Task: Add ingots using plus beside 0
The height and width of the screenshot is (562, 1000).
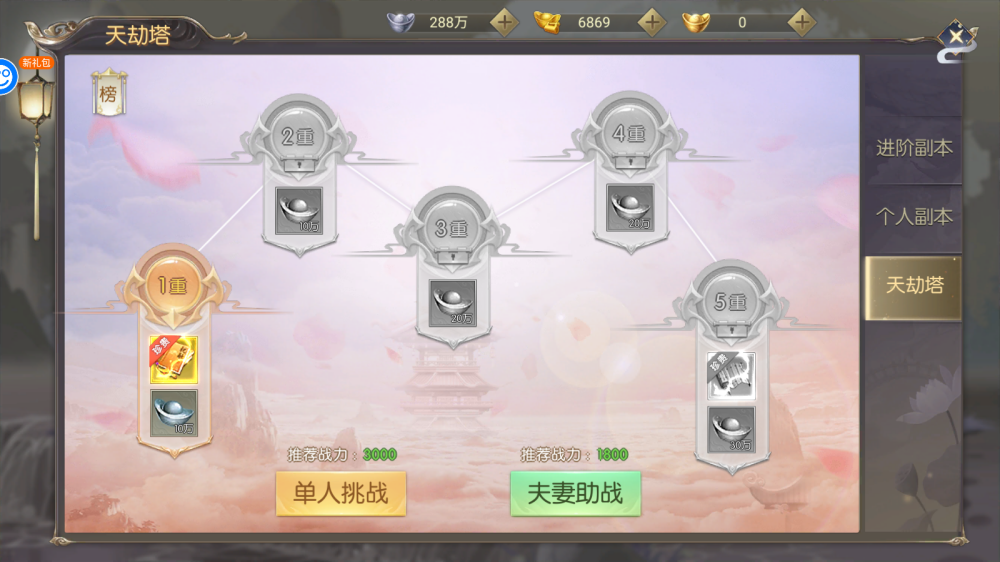Action: [802, 22]
